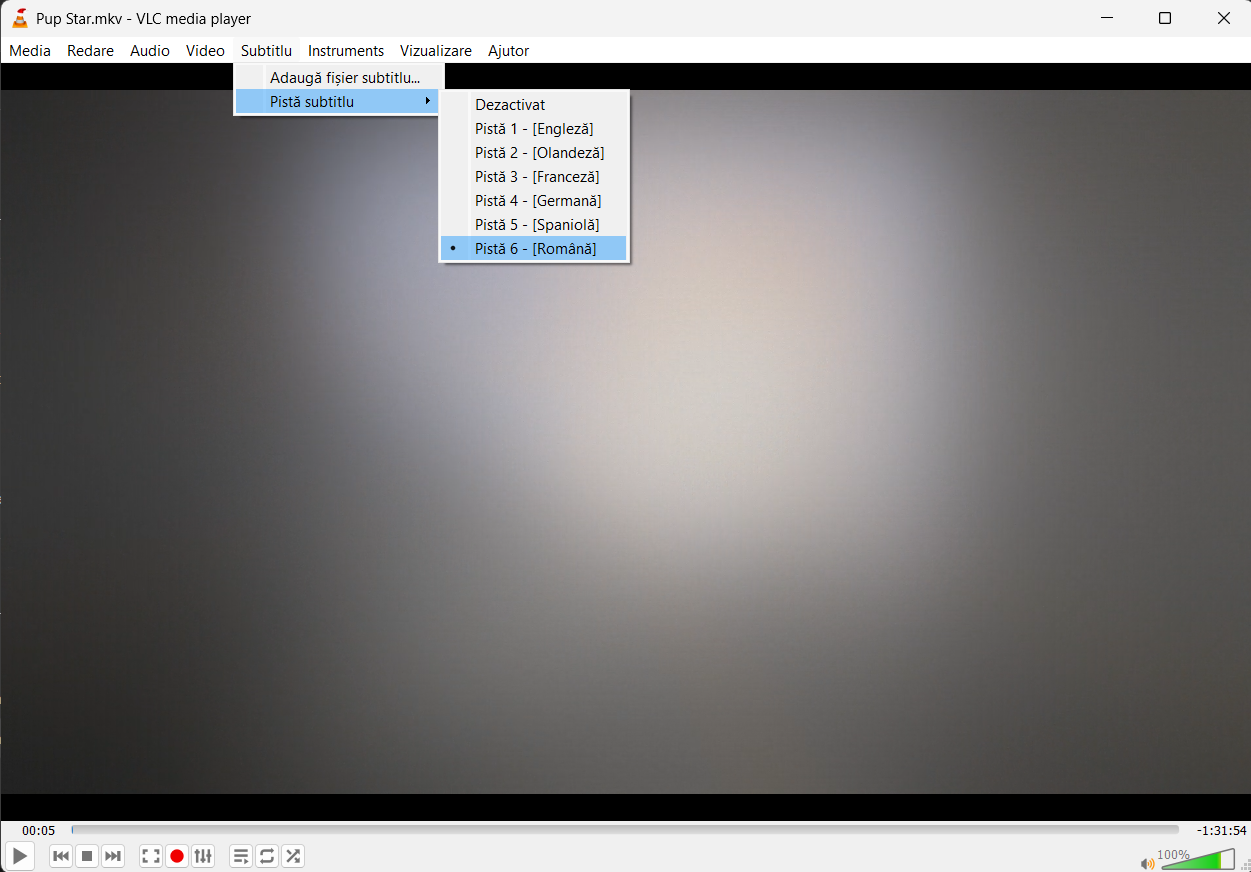Toggle the loop playback mode

(267, 856)
